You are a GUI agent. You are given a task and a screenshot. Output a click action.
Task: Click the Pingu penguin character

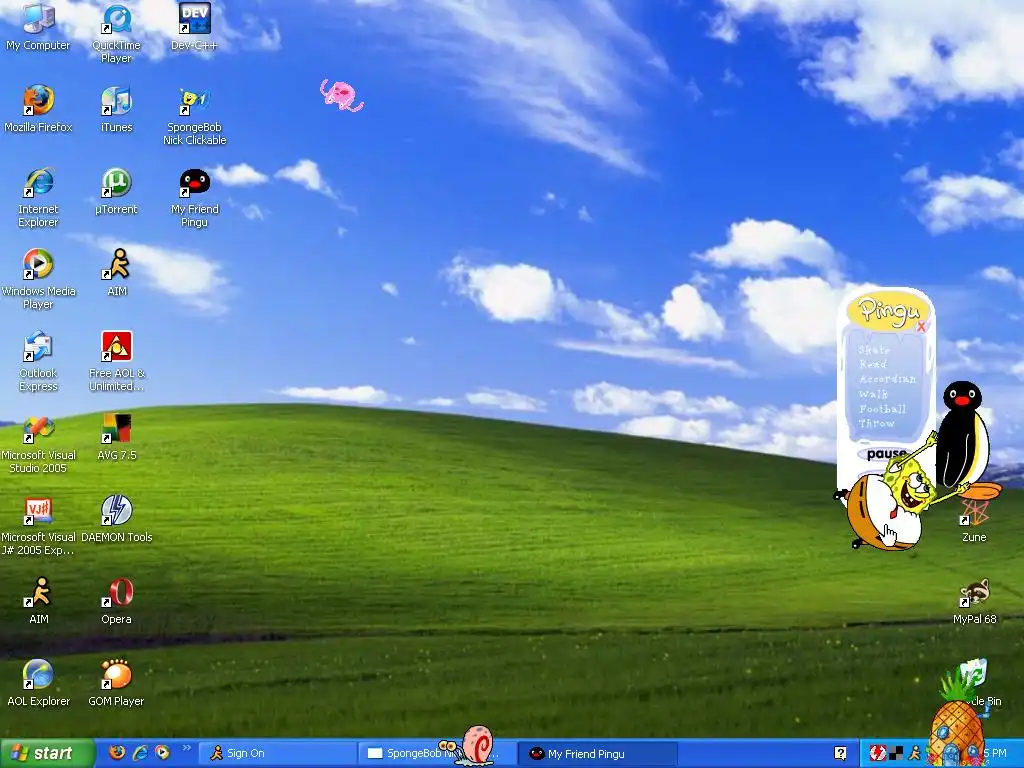coord(963,434)
